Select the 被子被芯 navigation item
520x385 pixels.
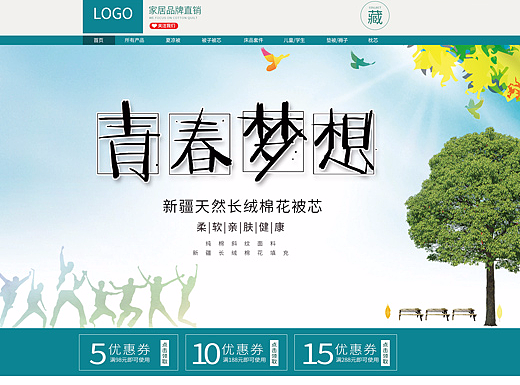211,40
